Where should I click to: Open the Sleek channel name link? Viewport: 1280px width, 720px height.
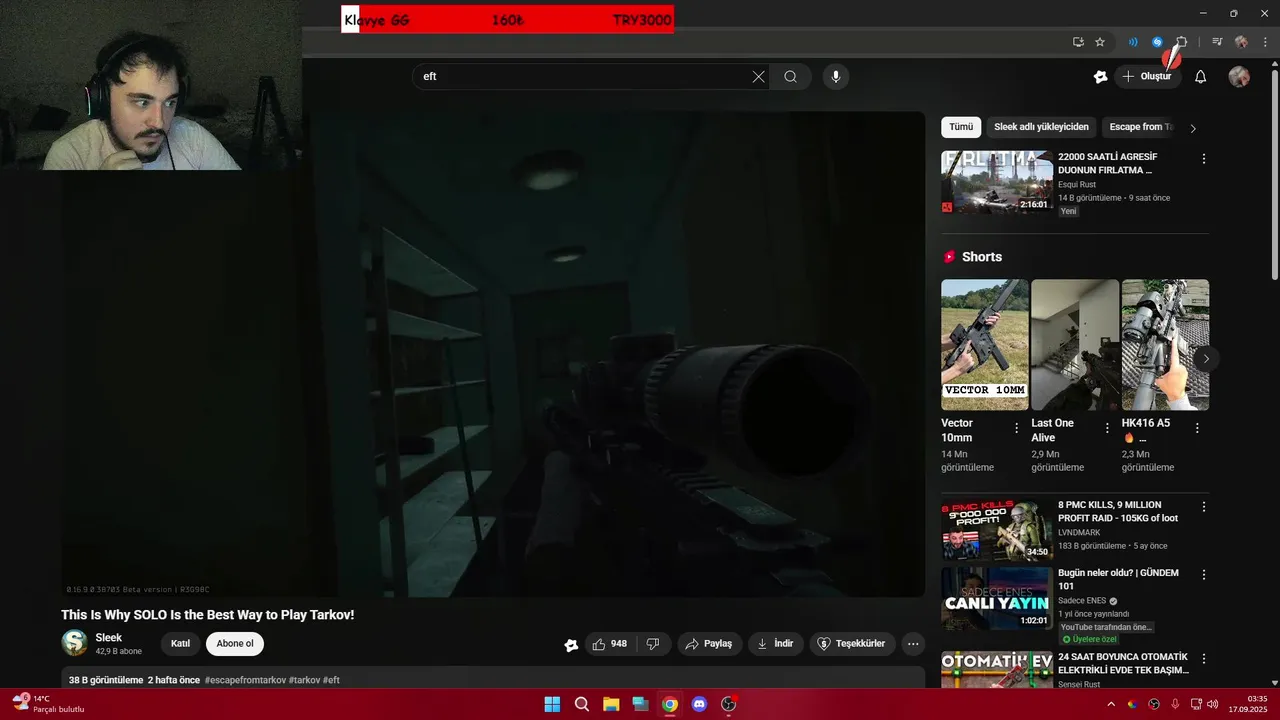click(108, 638)
